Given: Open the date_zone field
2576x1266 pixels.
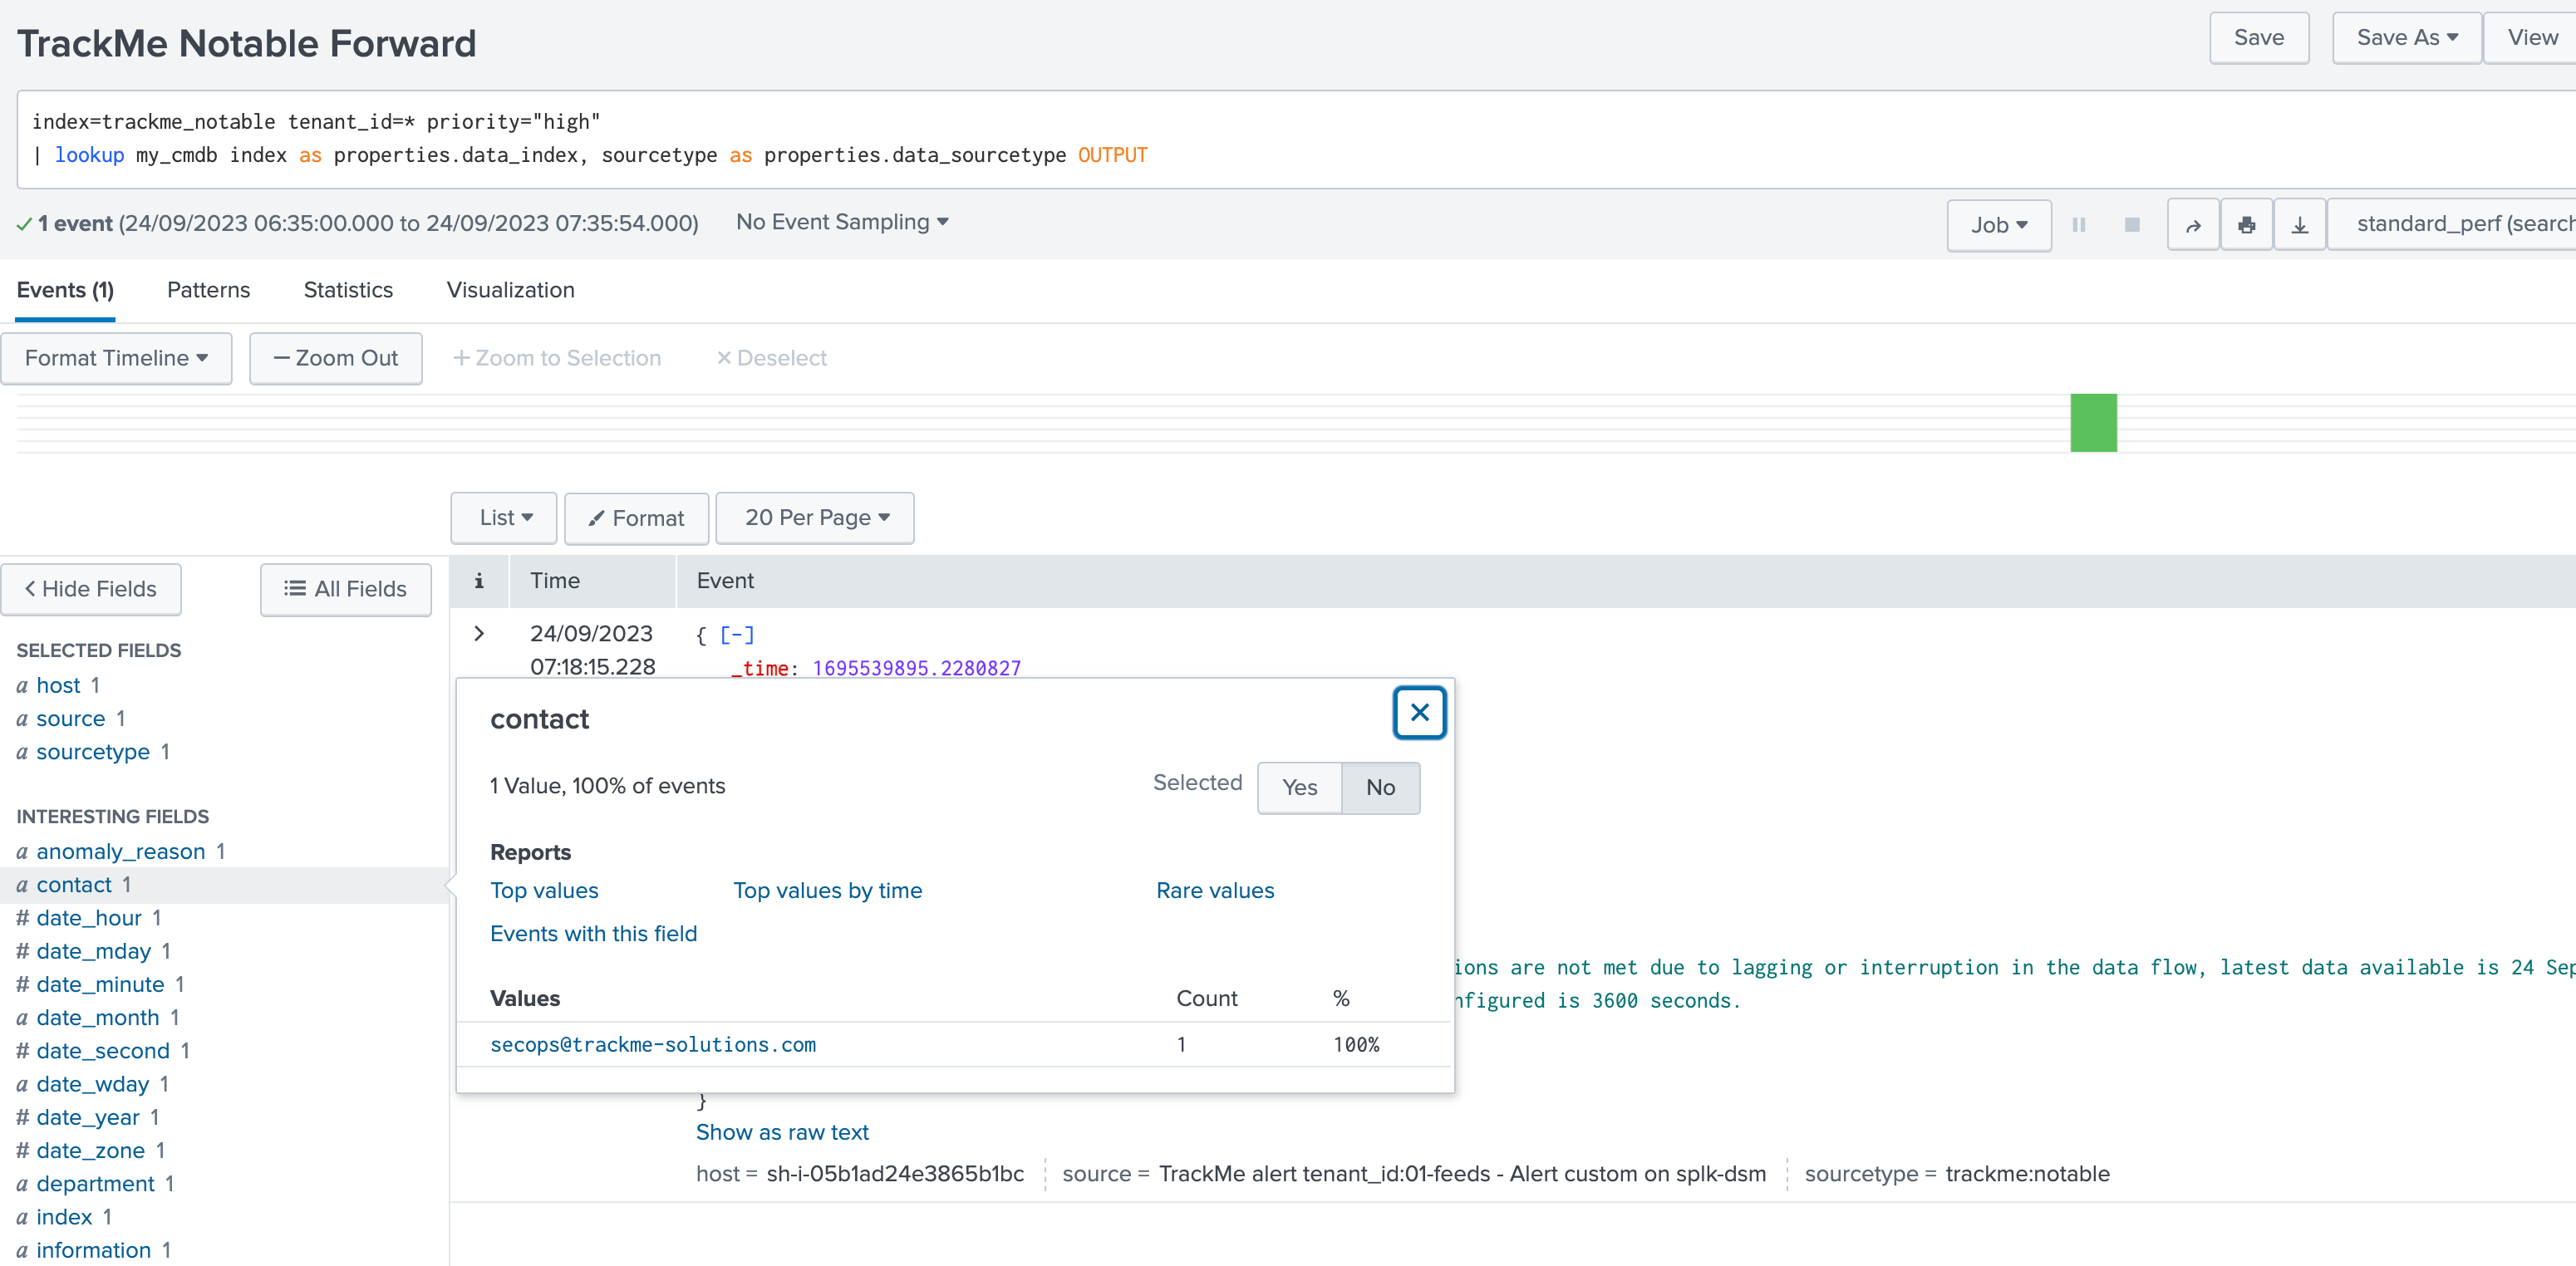Looking at the screenshot, I should pyautogui.click(x=90, y=1150).
